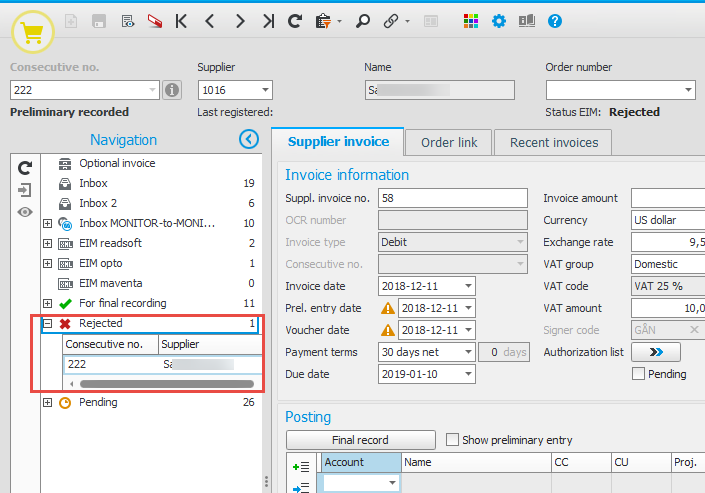Click the shopping cart module icon
This screenshot has height=493, width=705.
click(x=32, y=30)
